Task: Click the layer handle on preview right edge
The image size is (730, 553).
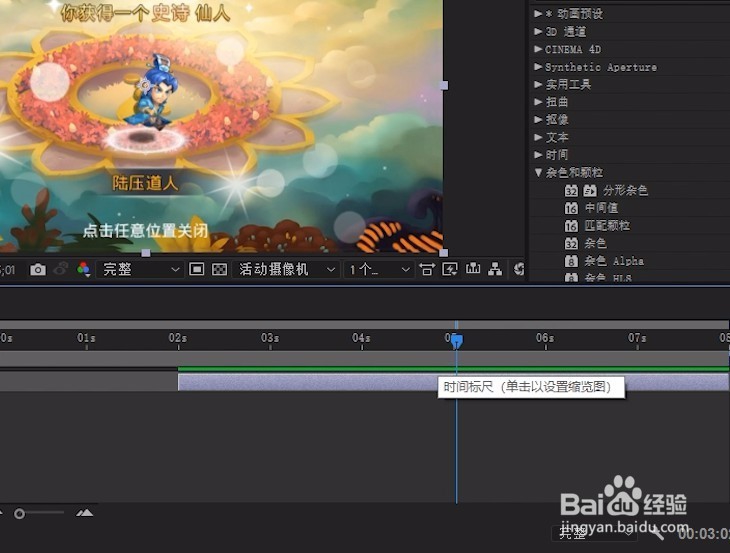Action: 444,85
